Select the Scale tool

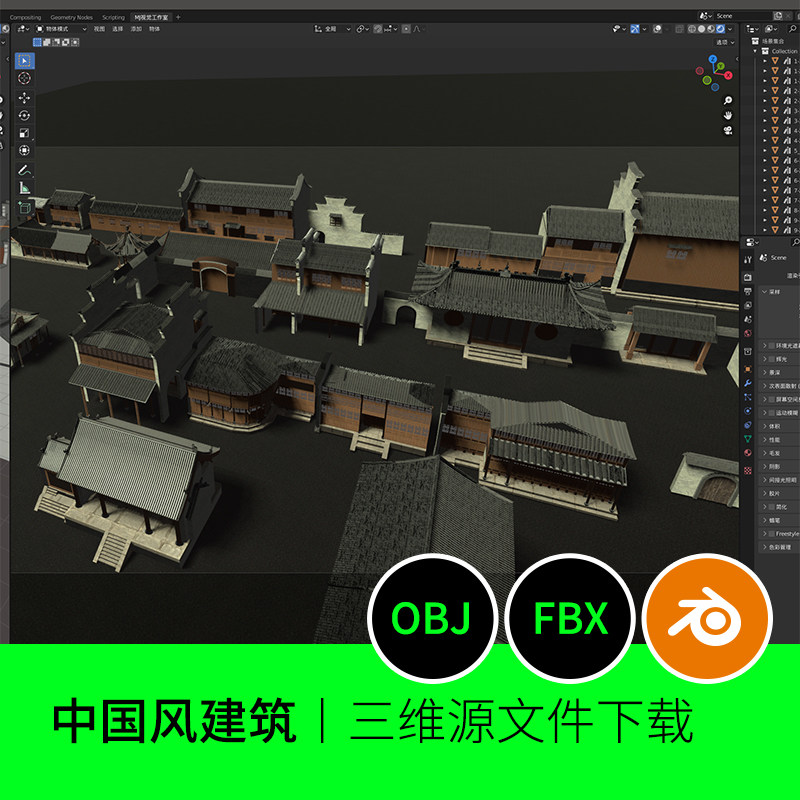coord(23,133)
